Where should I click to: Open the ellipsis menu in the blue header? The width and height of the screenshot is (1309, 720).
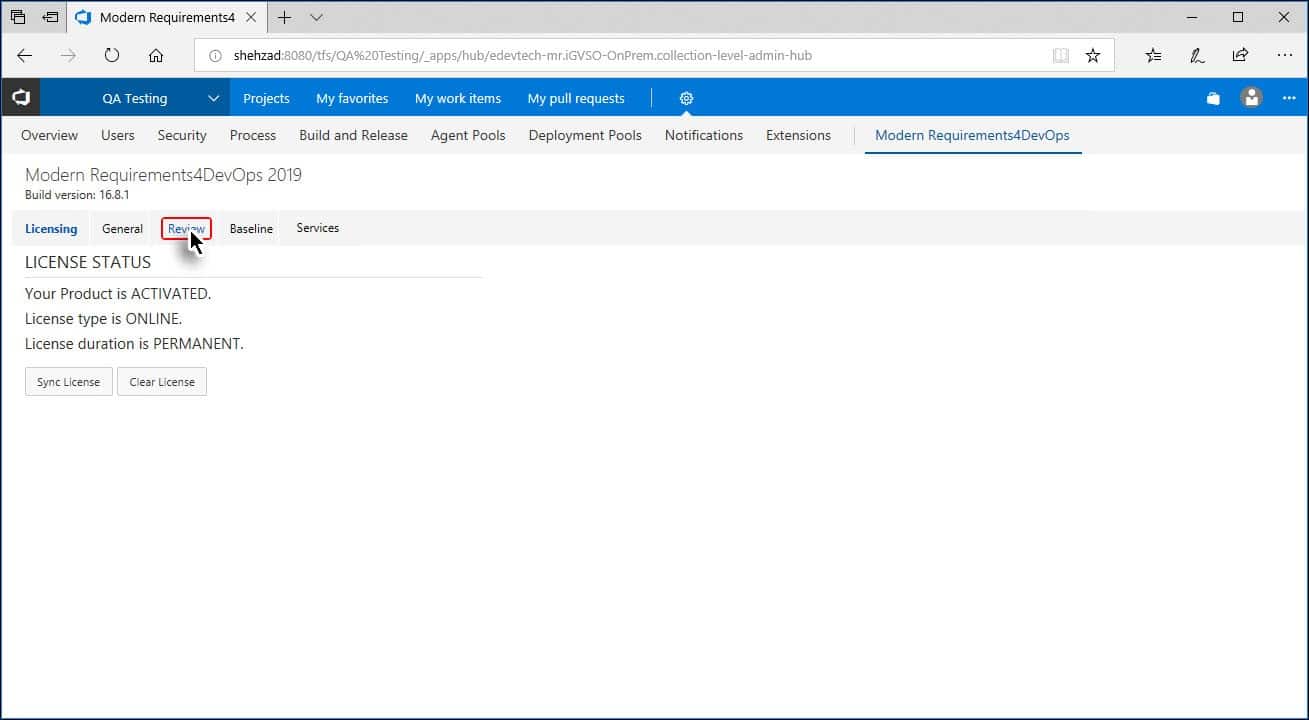tap(1289, 98)
